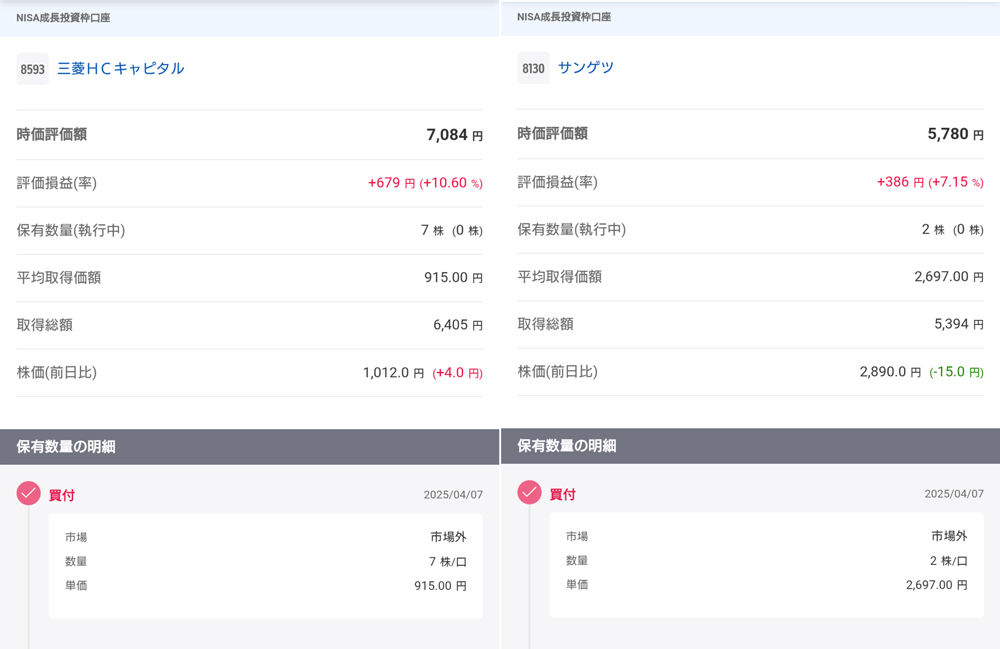Viewport: 1000px width, 649px height.
Task: Click the 5,394 円 total acquisition amount
Action: click(959, 324)
